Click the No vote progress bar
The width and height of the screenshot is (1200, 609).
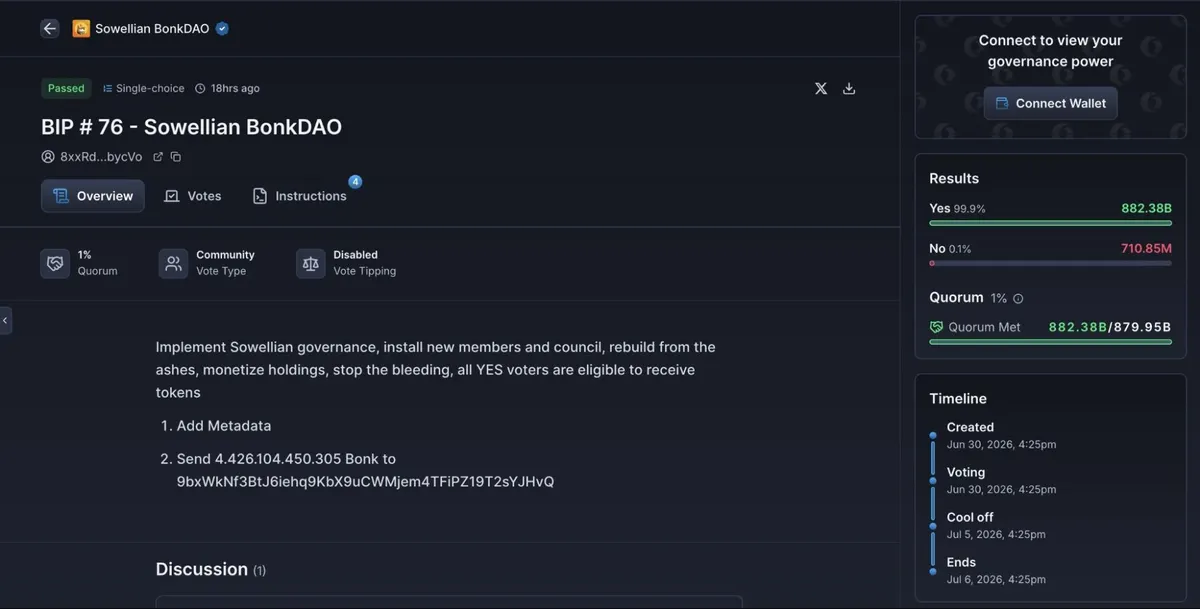(1050, 263)
